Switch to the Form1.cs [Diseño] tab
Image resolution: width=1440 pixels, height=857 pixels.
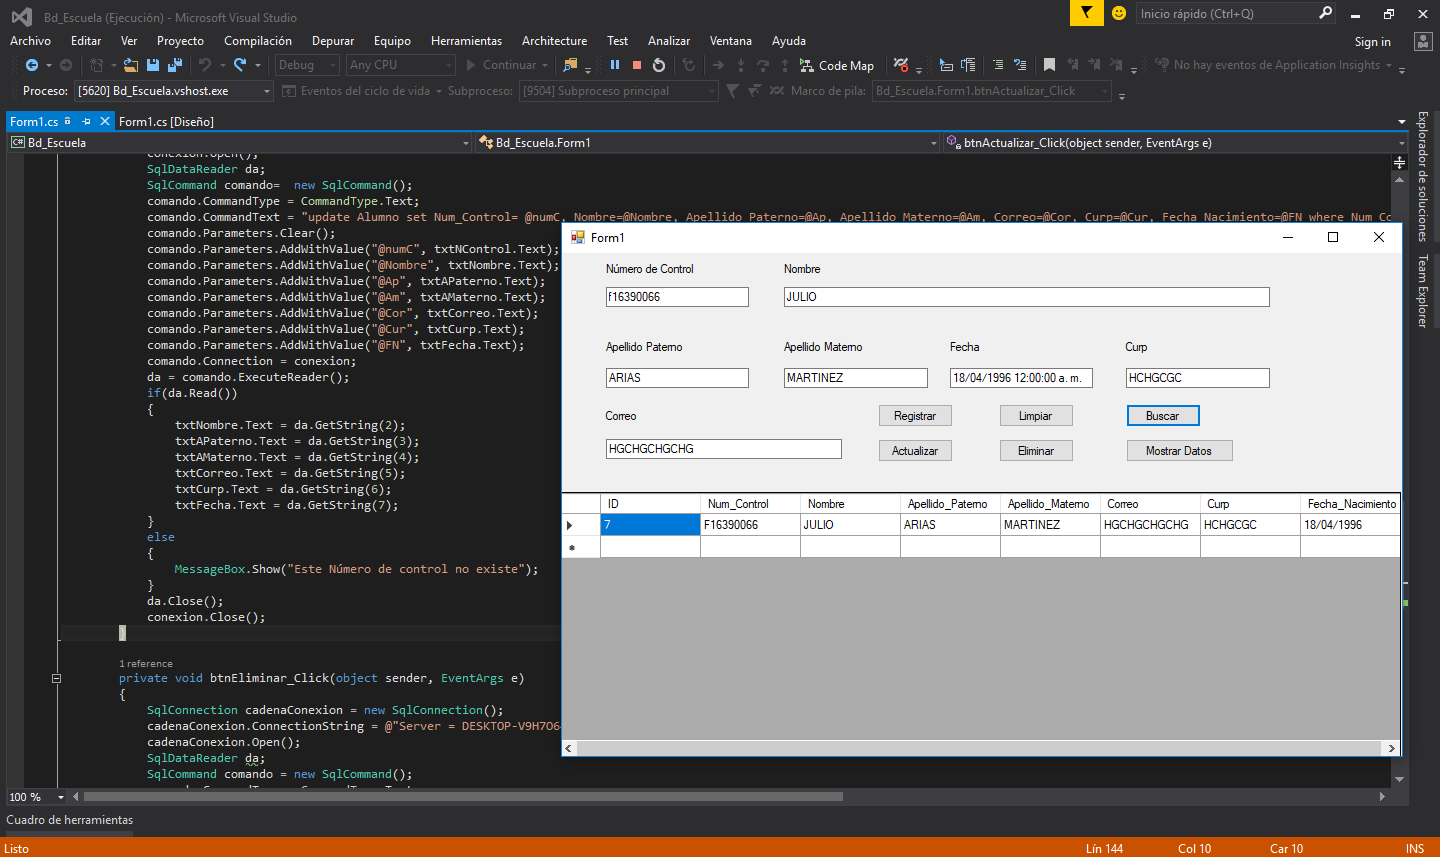(166, 122)
